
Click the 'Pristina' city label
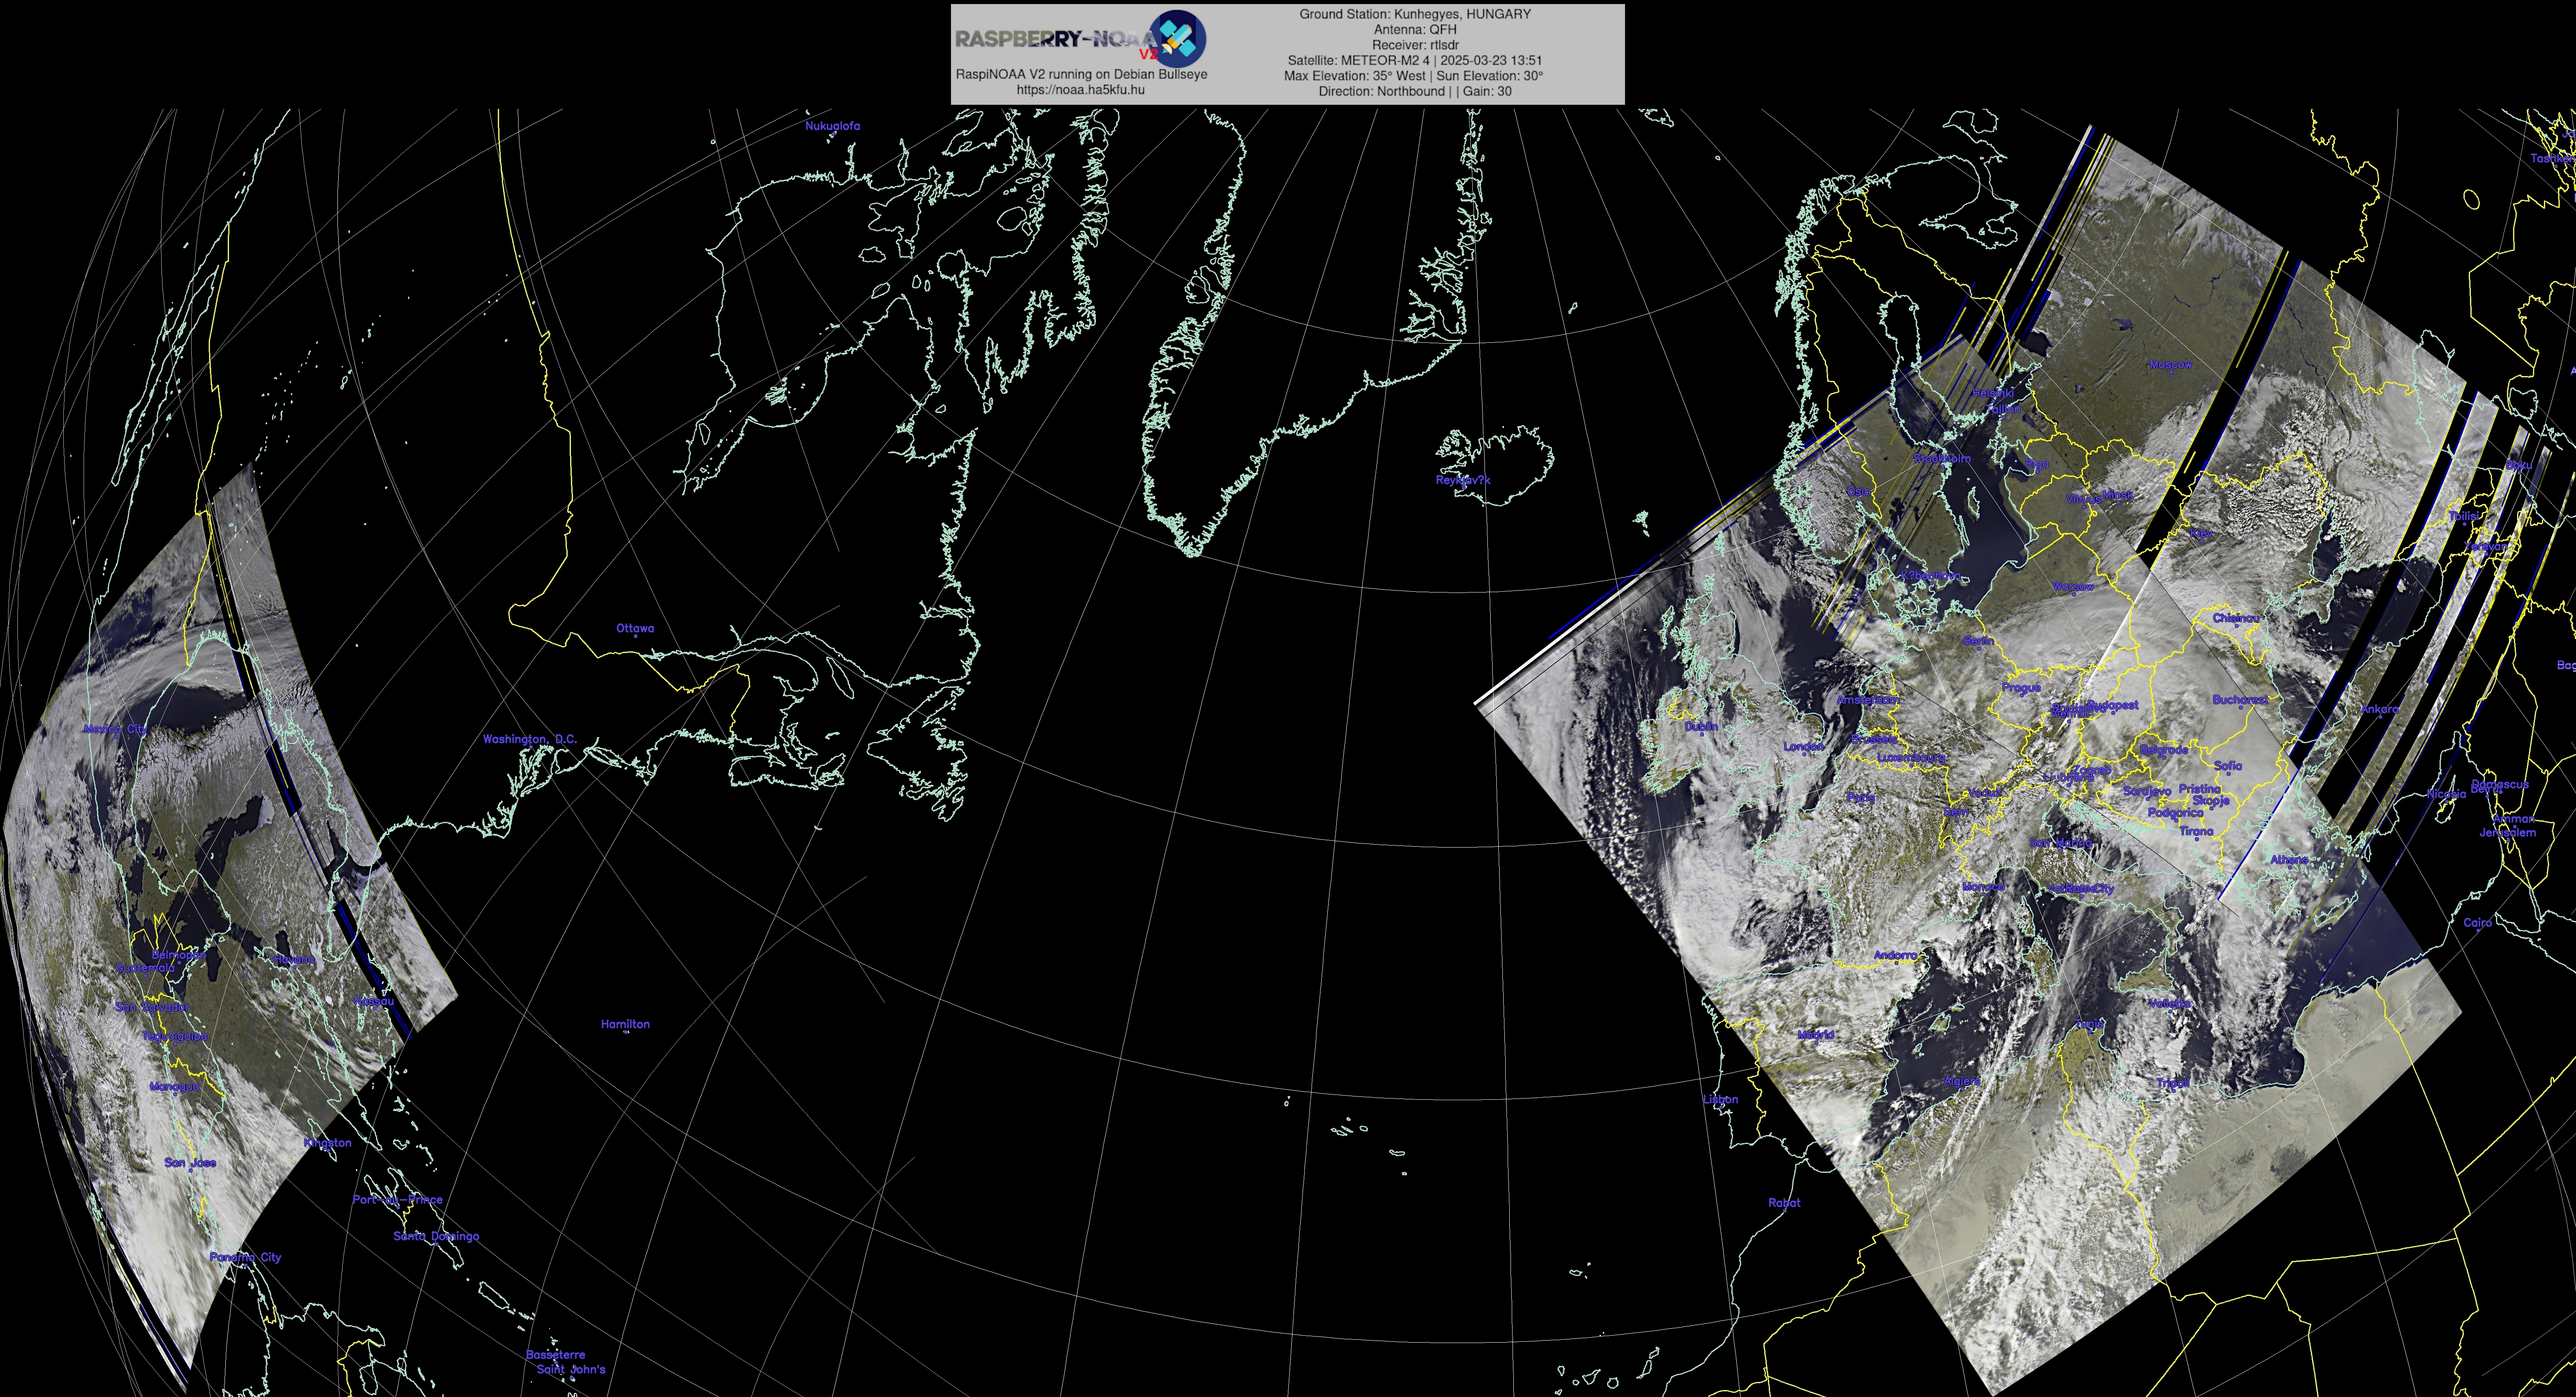(x=2199, y=789)
